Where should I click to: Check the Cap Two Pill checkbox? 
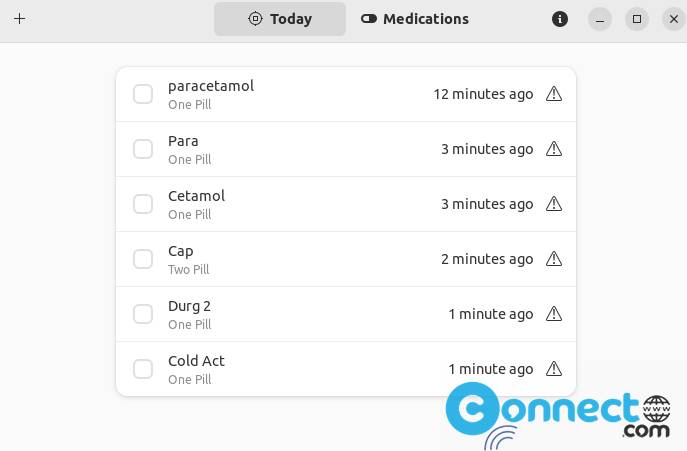tap(143, 259)
